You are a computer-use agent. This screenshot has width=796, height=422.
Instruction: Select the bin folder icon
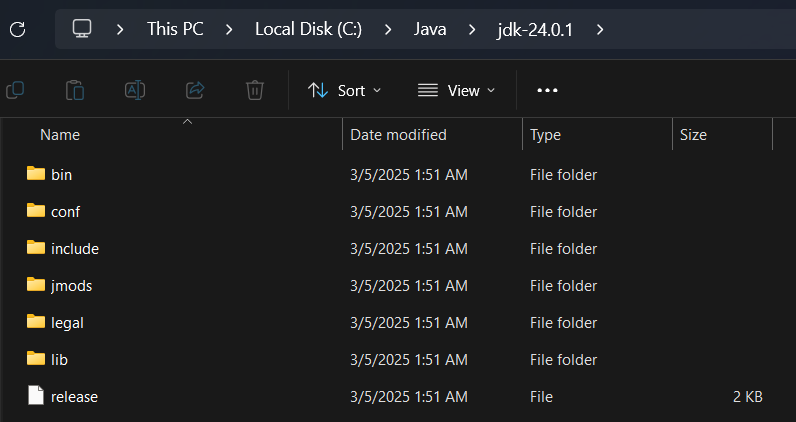[x=36, y=174]
